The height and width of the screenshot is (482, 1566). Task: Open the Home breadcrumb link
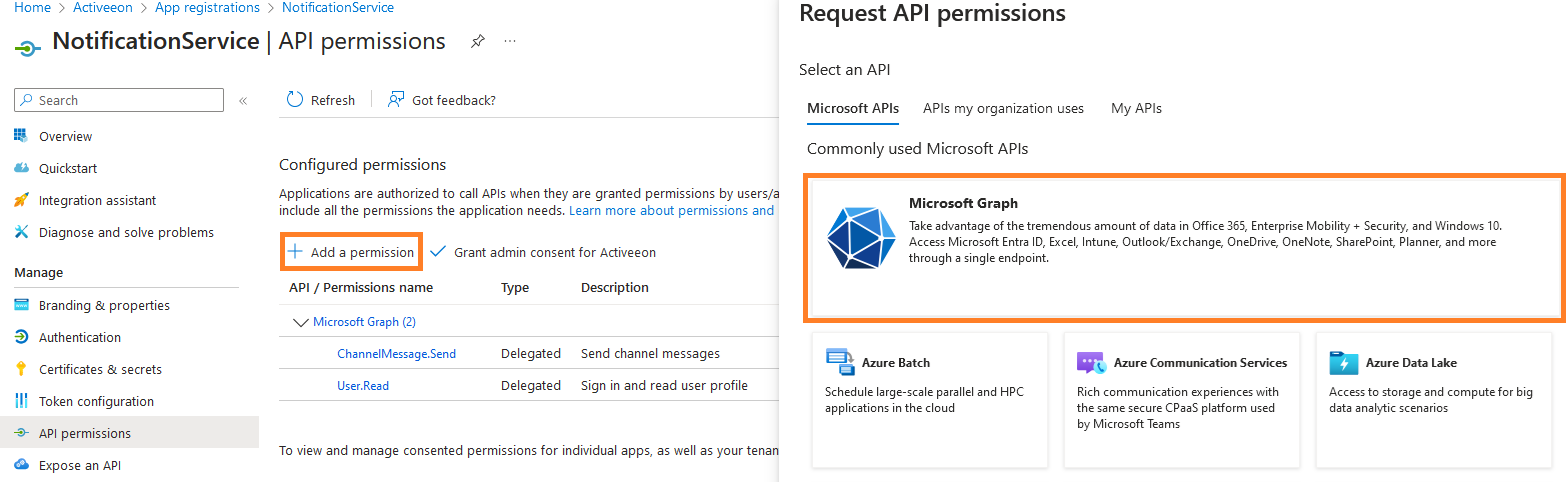[32, 7]
